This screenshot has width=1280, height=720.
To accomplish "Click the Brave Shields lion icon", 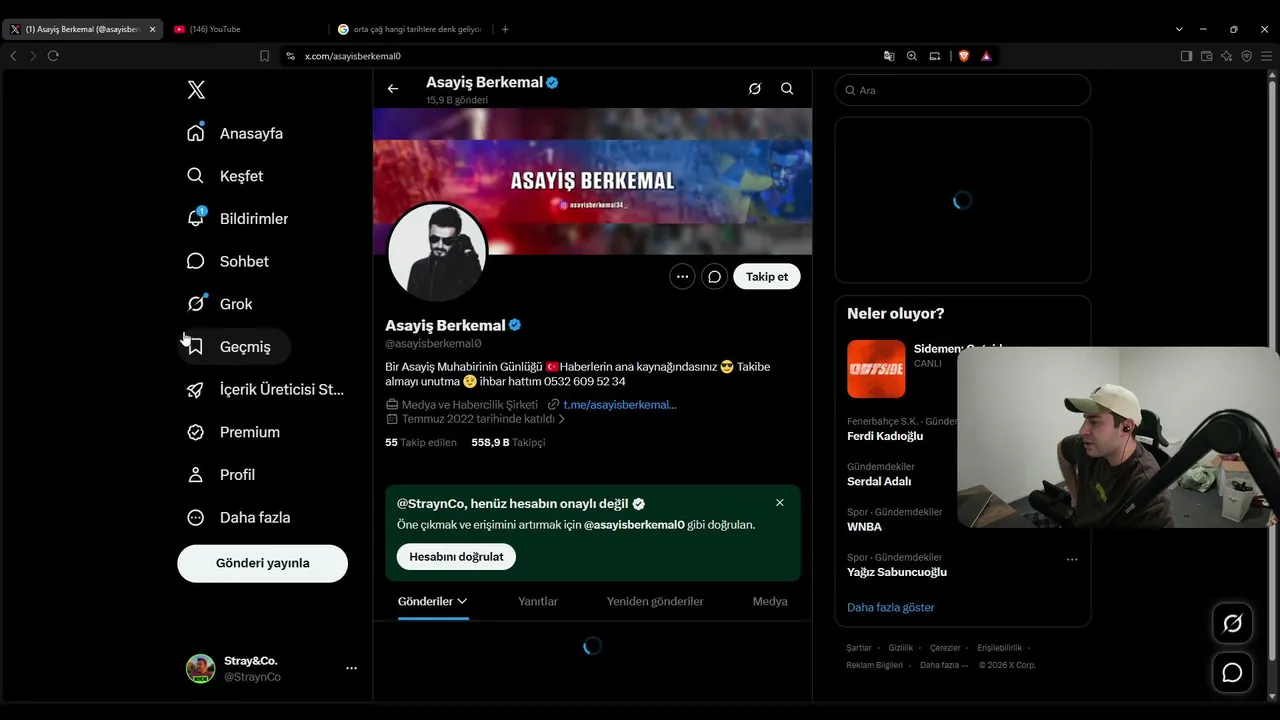I will pos(964,56).
